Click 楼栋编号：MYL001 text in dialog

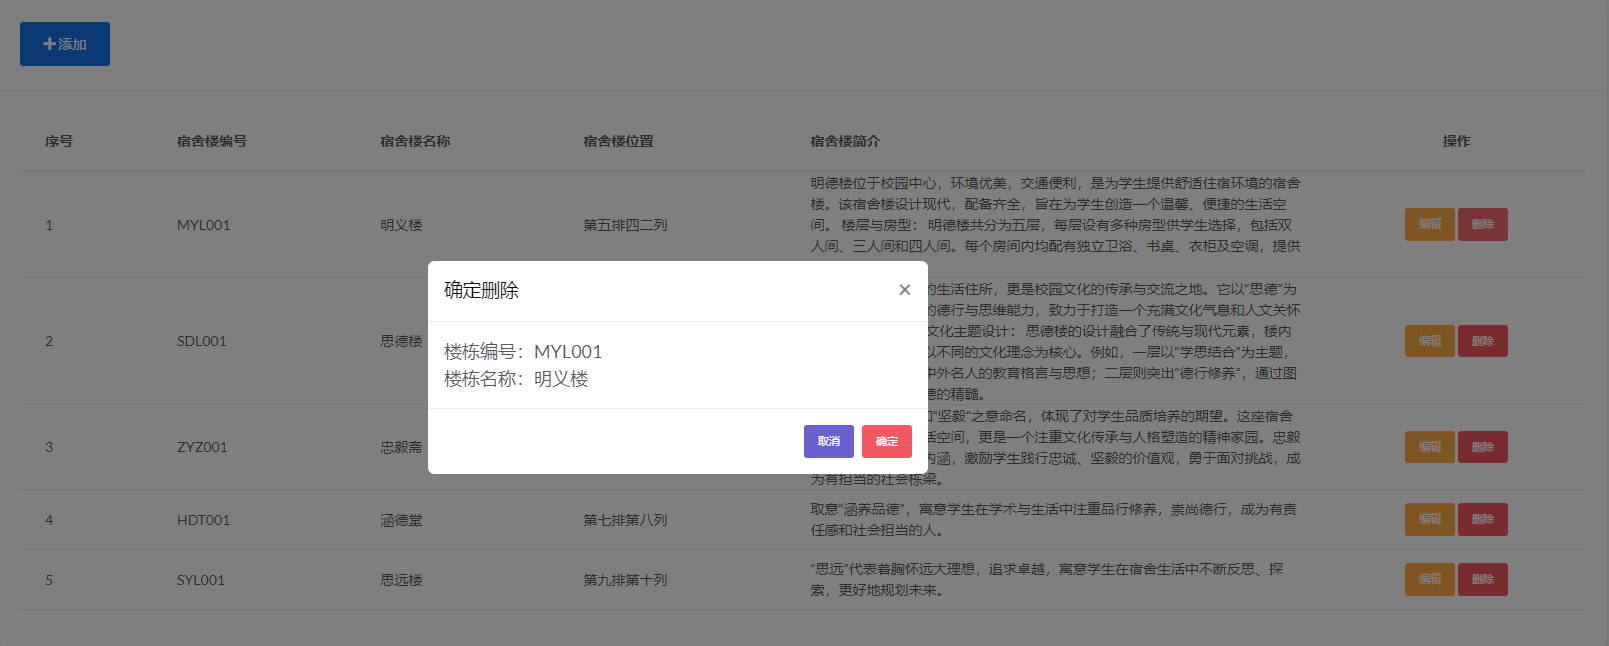click(x=523, y=351)
